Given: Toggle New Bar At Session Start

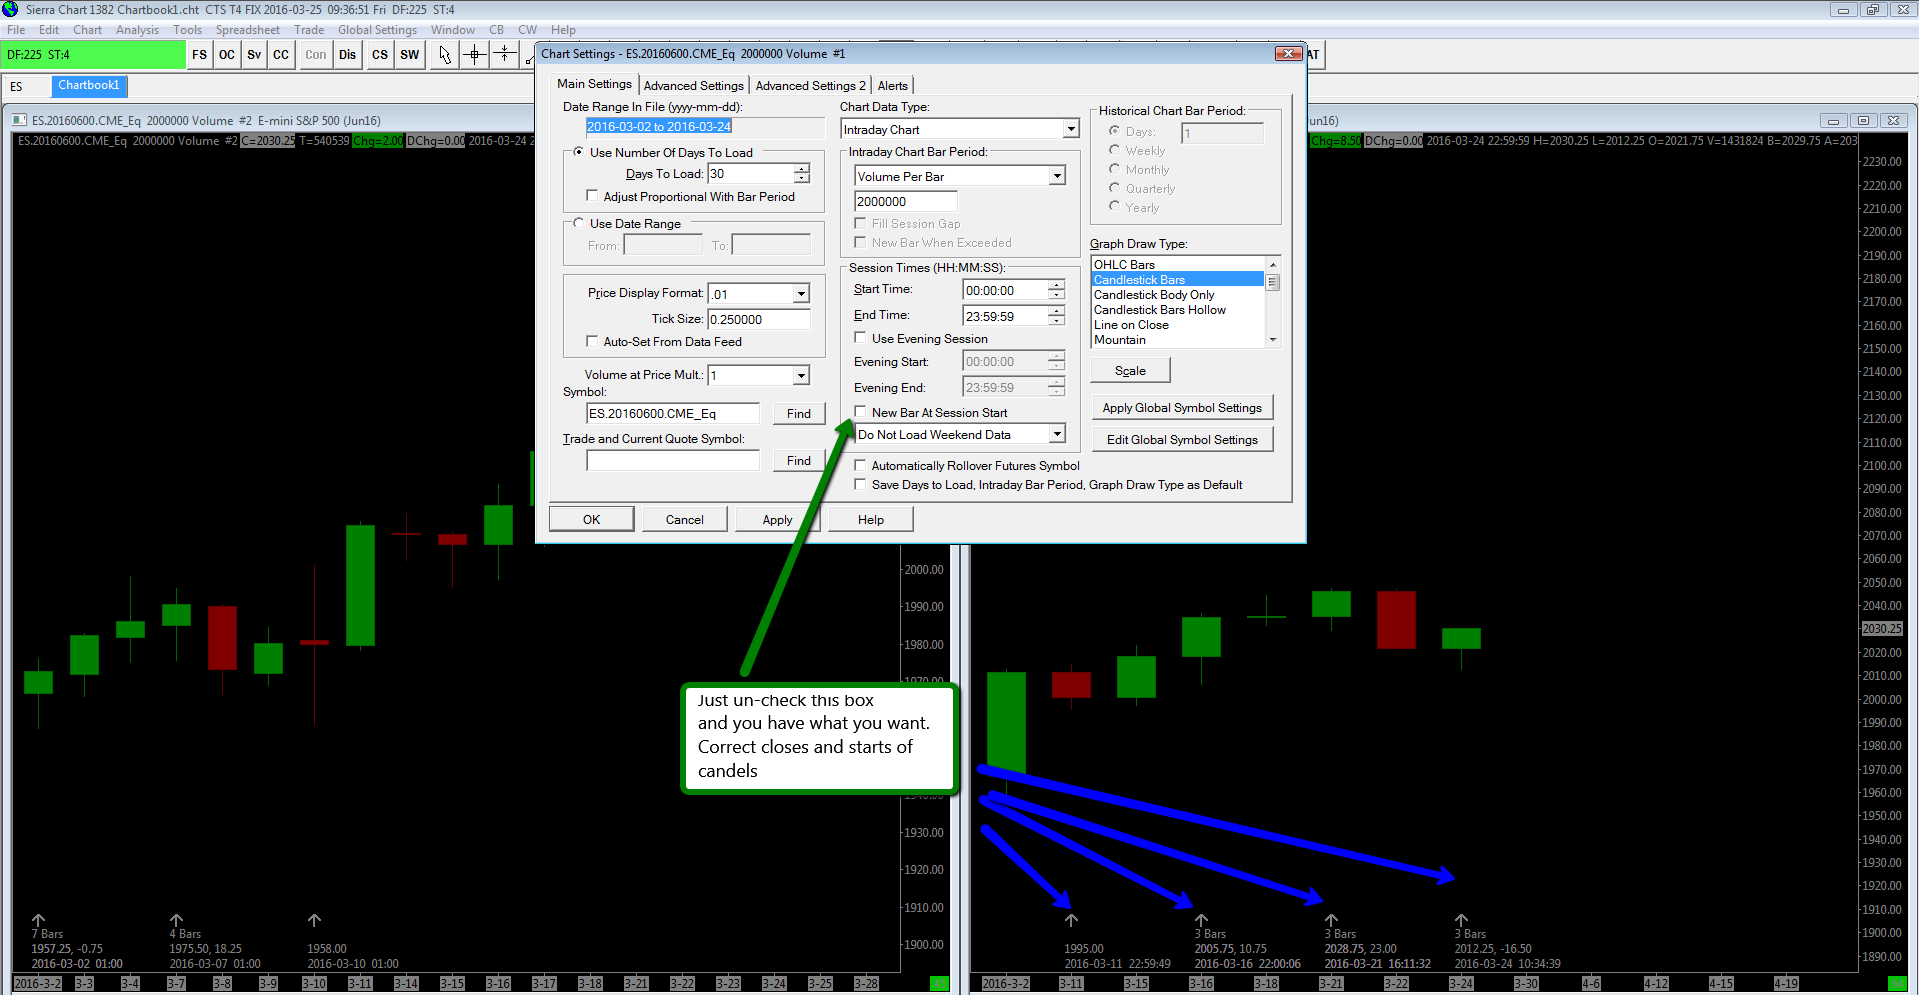Looking at the screenshot, I should point(860,412).
